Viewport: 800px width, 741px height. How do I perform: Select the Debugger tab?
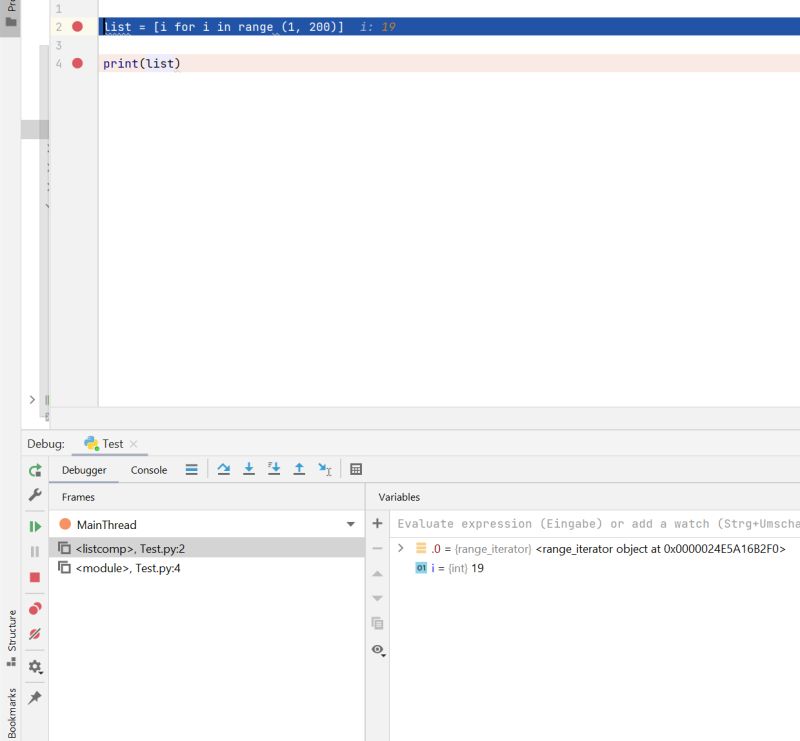(85, 469)
